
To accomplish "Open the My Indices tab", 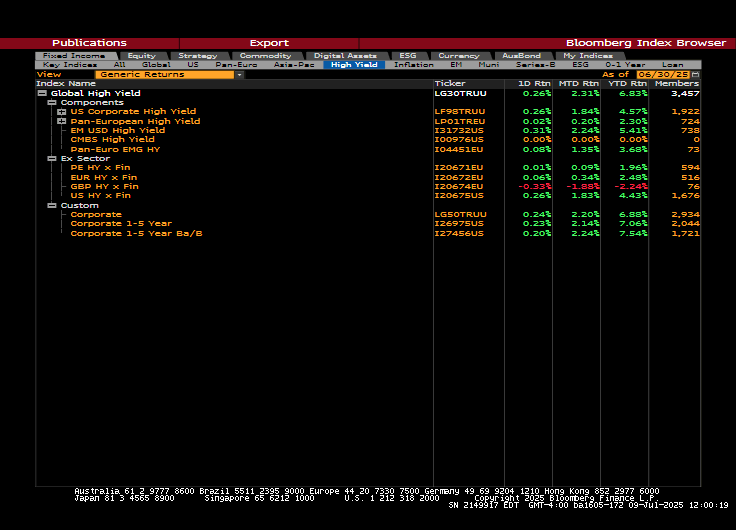I will [x=588, y=56].
